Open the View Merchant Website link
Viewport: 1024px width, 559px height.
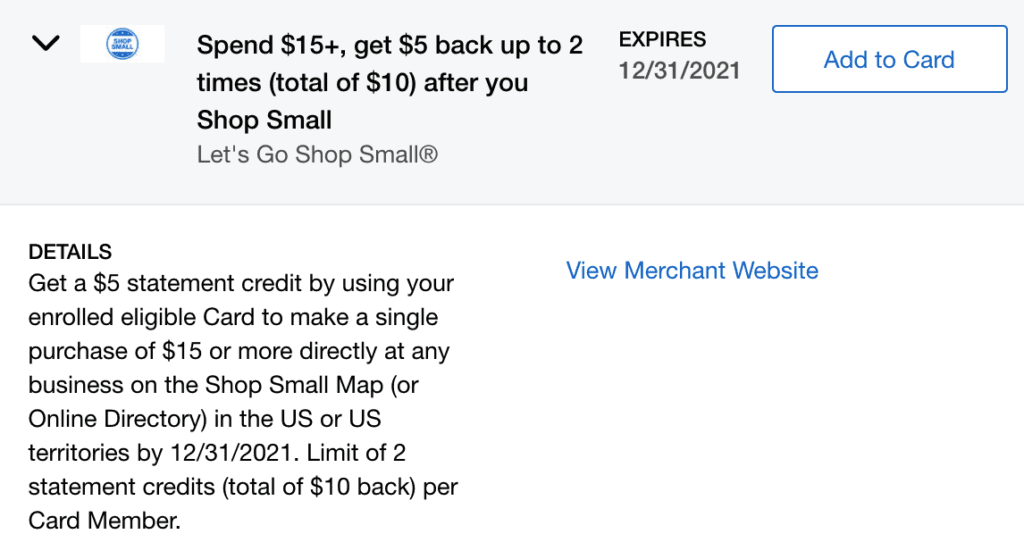692,270
